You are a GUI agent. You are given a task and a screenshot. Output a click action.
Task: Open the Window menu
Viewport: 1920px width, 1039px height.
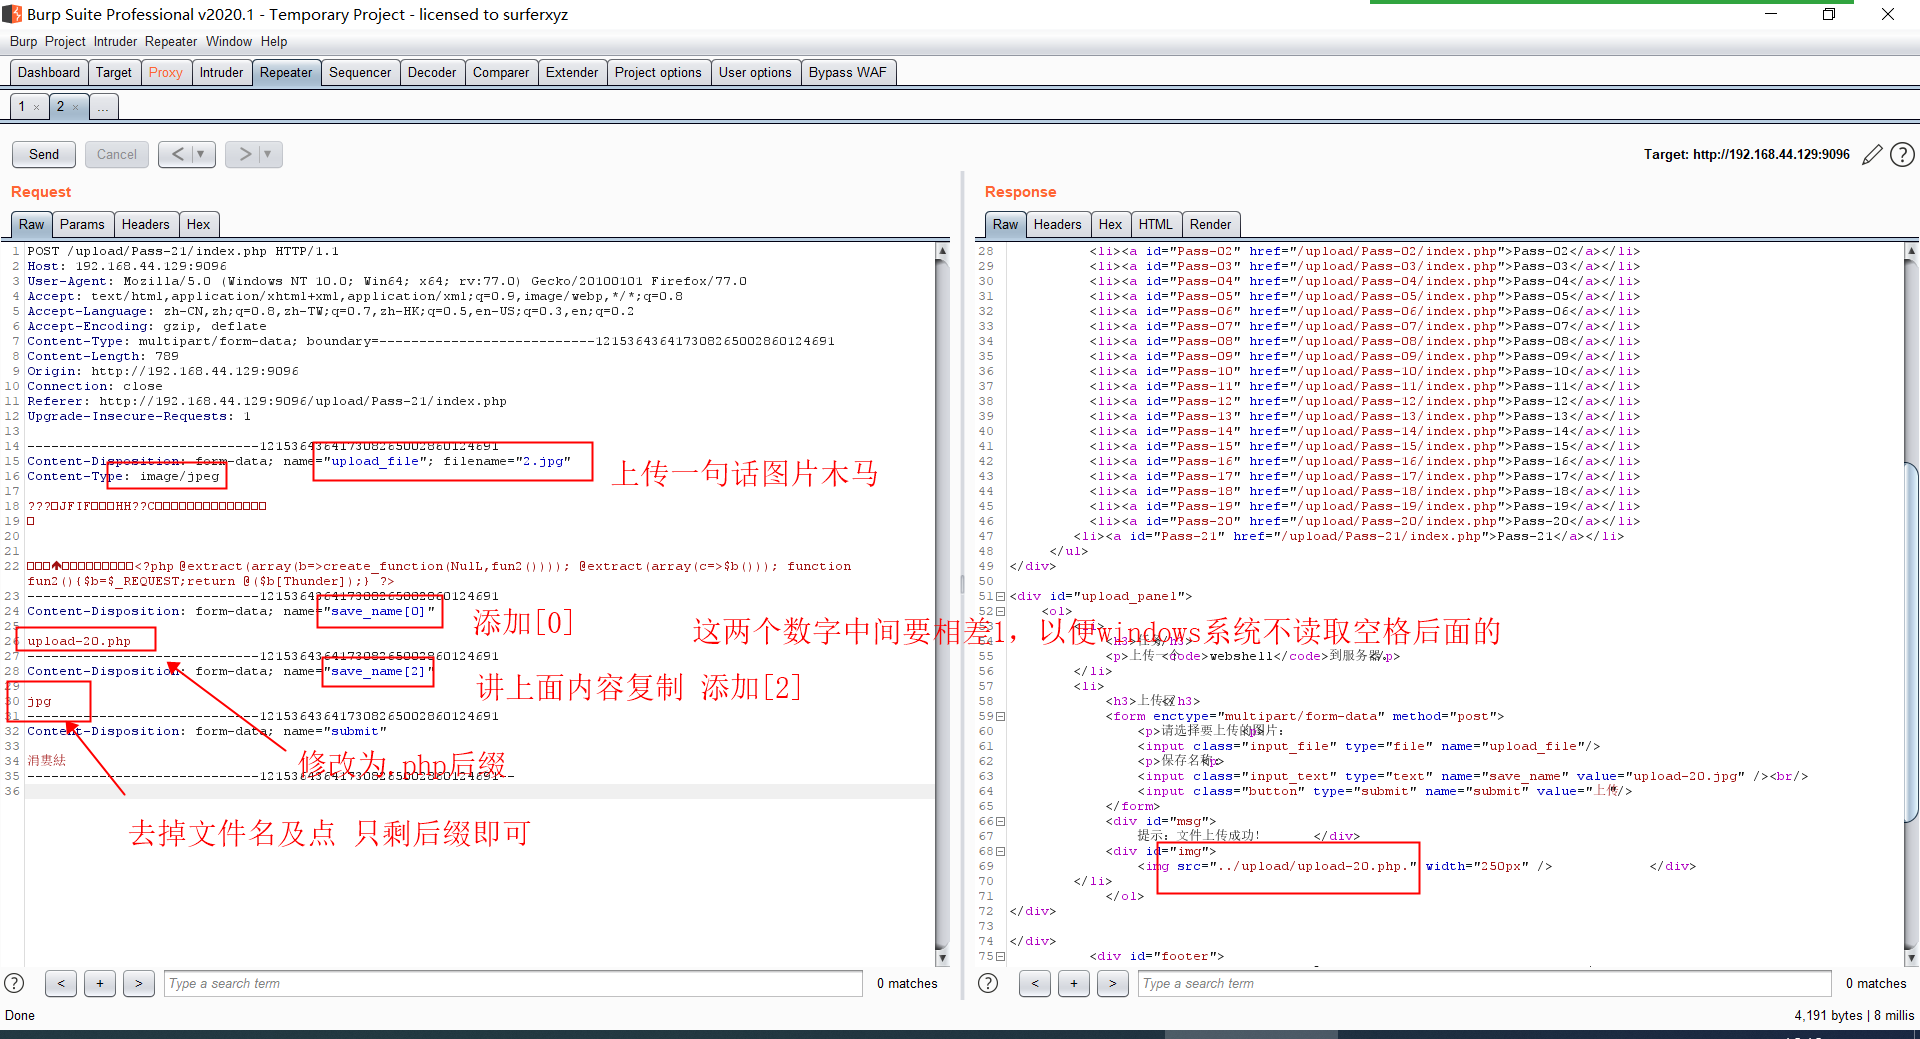[x=229, y=42]
